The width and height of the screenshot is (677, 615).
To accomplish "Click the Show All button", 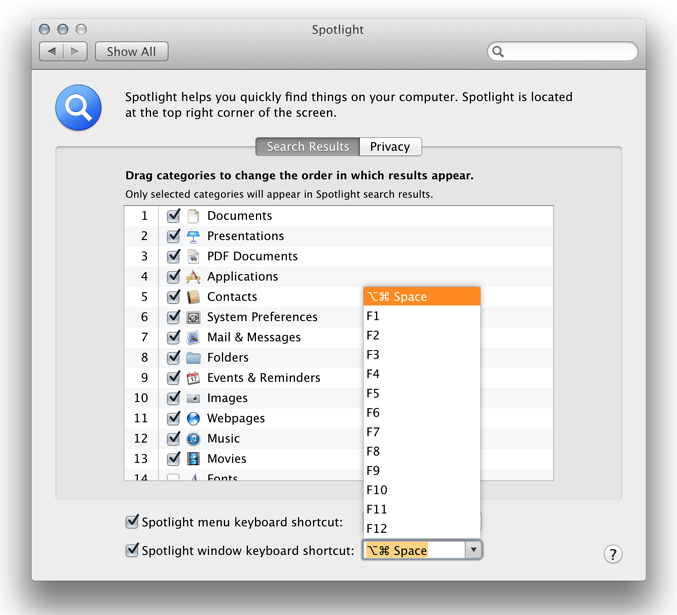I will [132, 51].
